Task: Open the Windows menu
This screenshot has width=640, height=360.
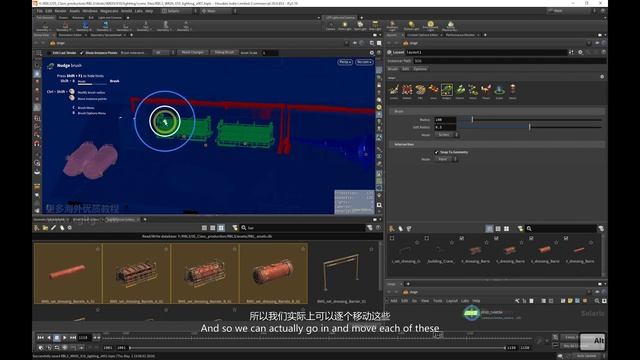Action: (x=90, y=11)
